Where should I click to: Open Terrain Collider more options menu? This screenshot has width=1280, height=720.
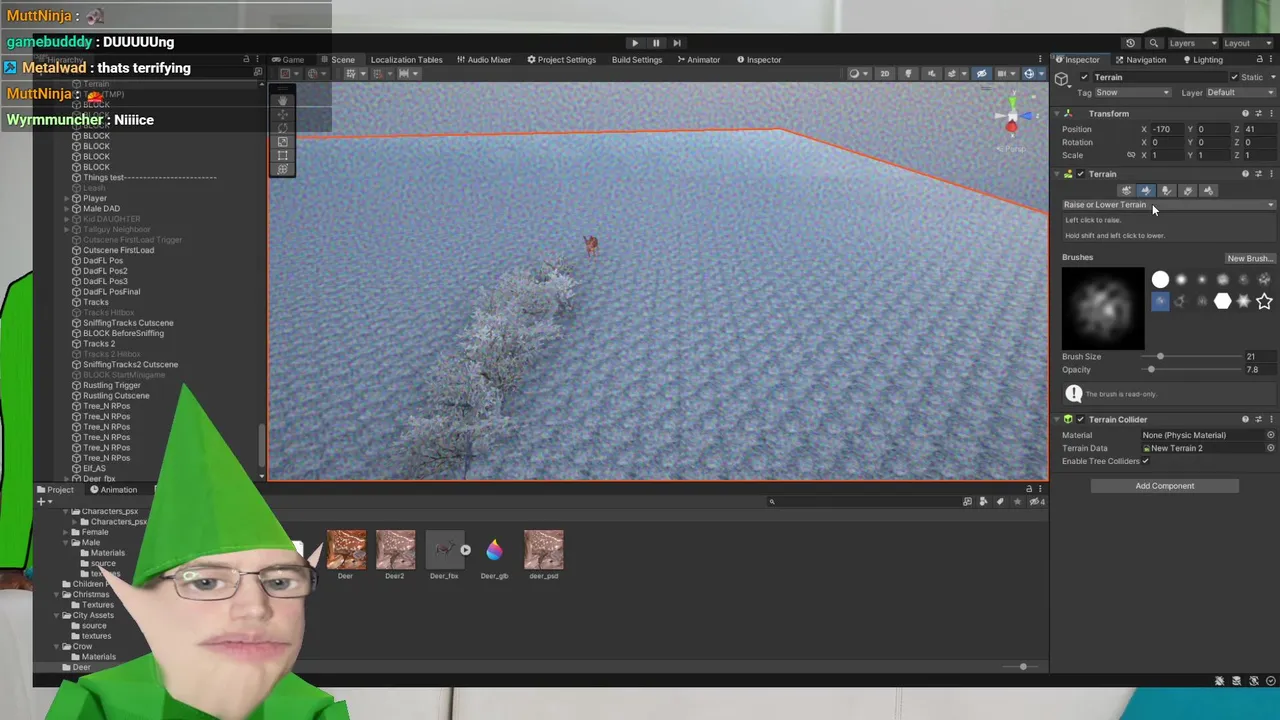click(x=1271, y=420)
